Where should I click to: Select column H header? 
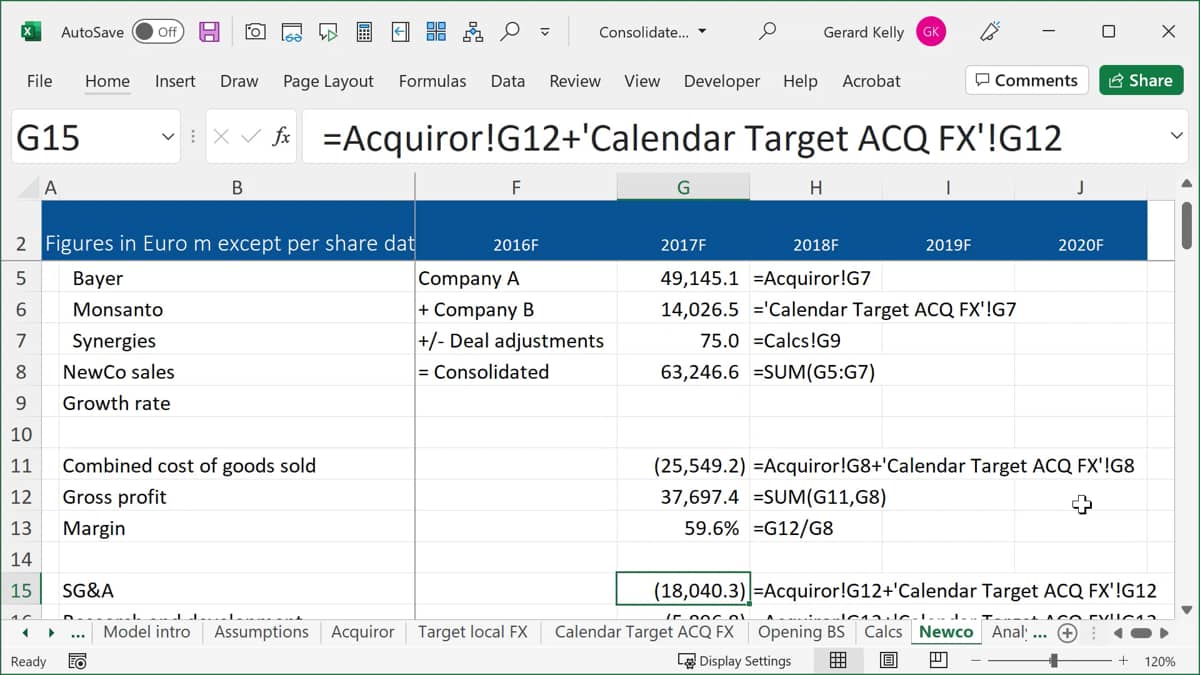click(x=816, y=187)
